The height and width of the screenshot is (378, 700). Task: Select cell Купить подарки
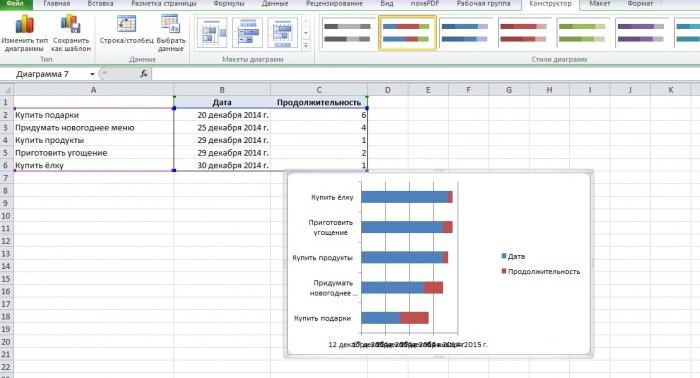(93, 115)
